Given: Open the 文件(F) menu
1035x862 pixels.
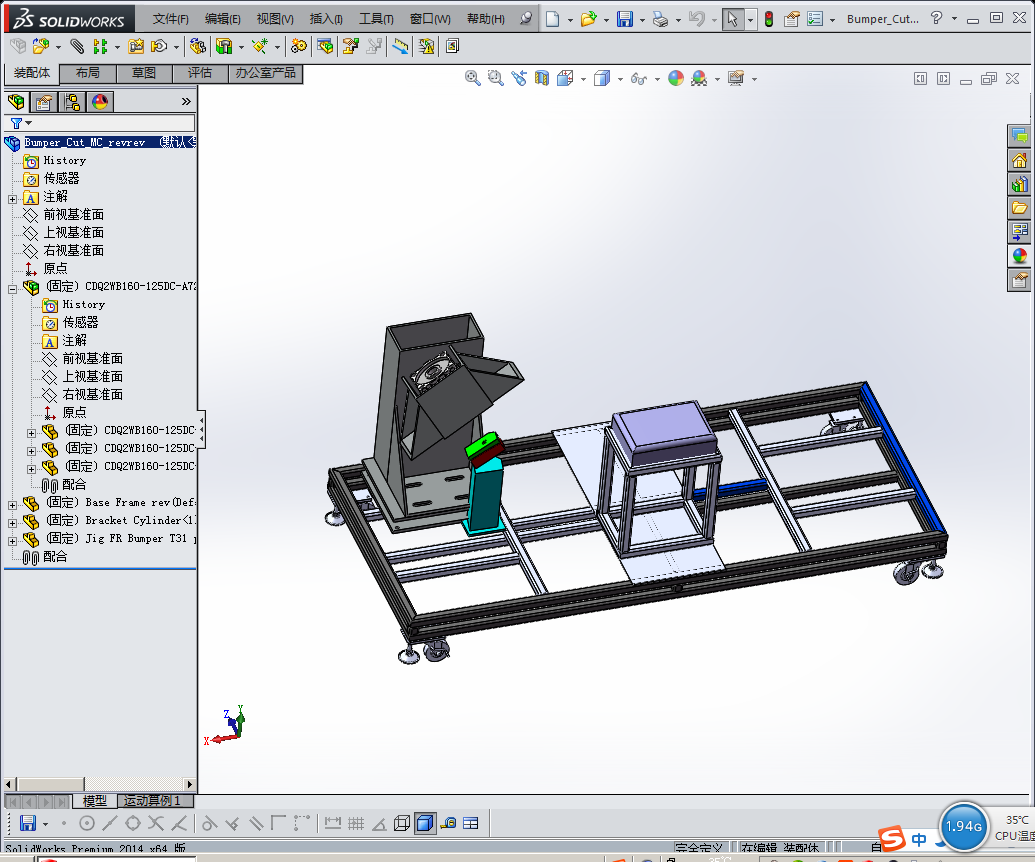Looking at the screenshot, I should click(170, 19).
